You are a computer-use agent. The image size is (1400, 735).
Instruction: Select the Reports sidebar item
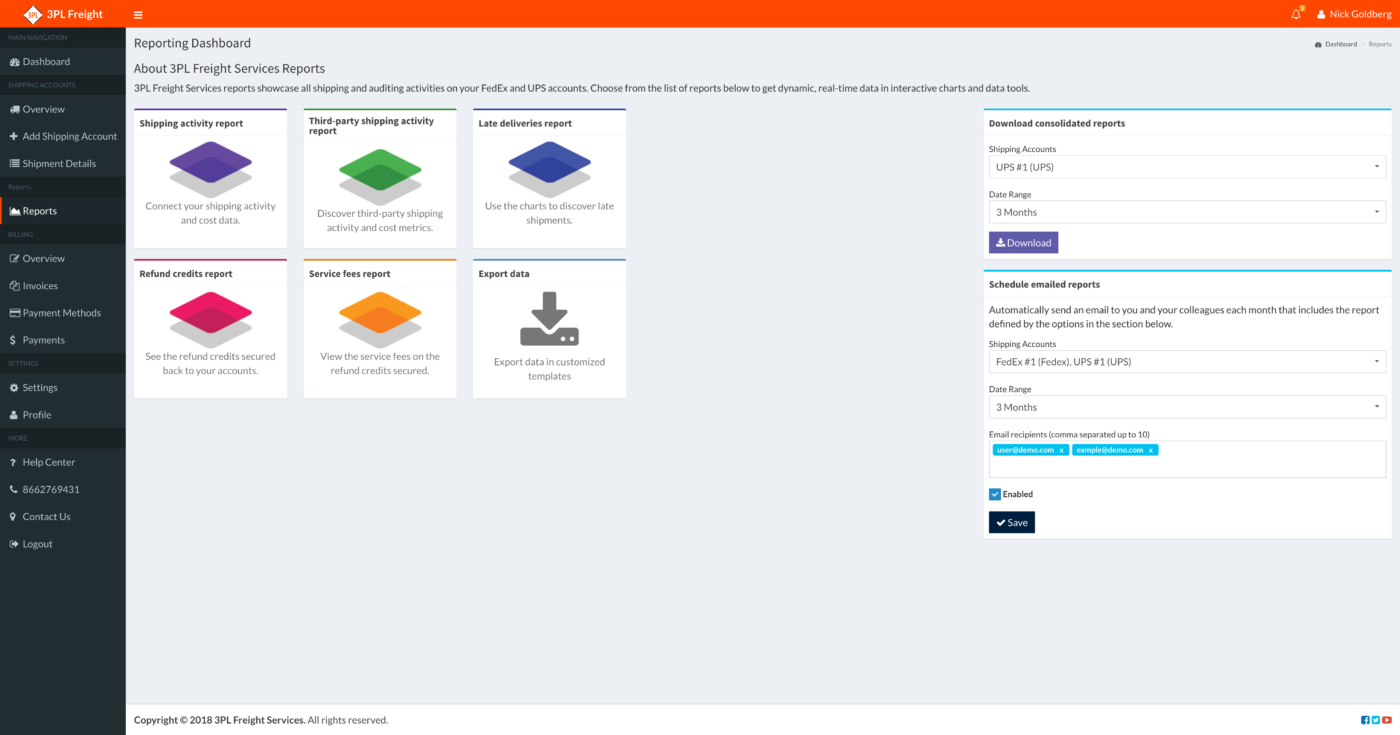tap(63, 211)
